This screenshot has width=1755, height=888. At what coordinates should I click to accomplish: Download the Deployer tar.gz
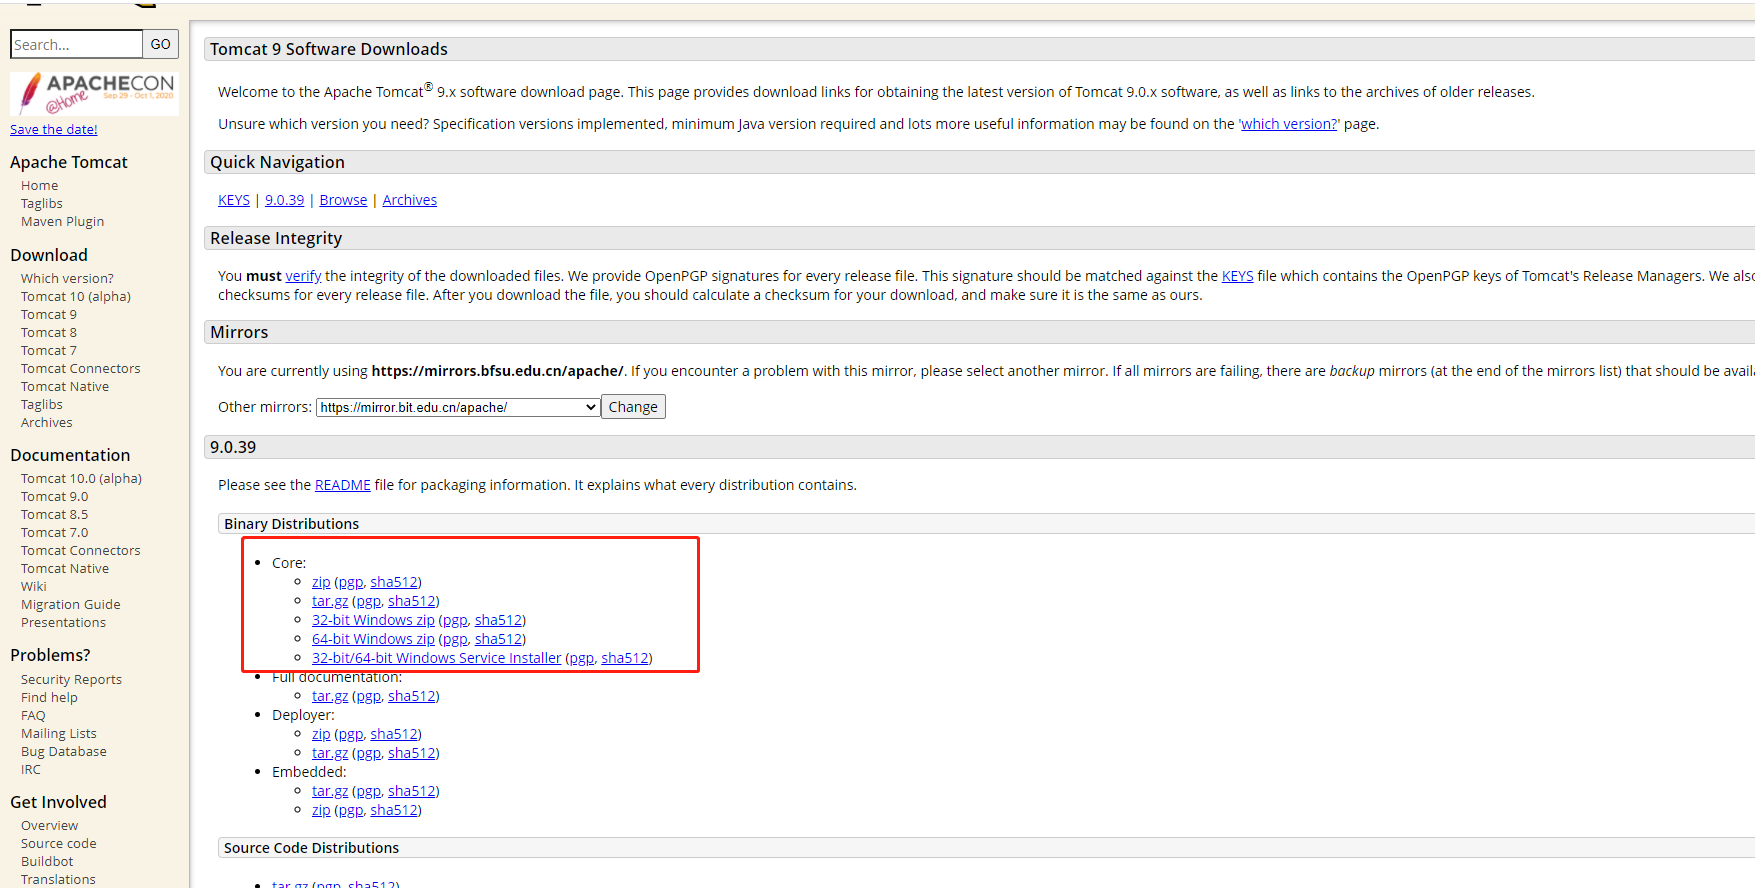pos(330,753)
